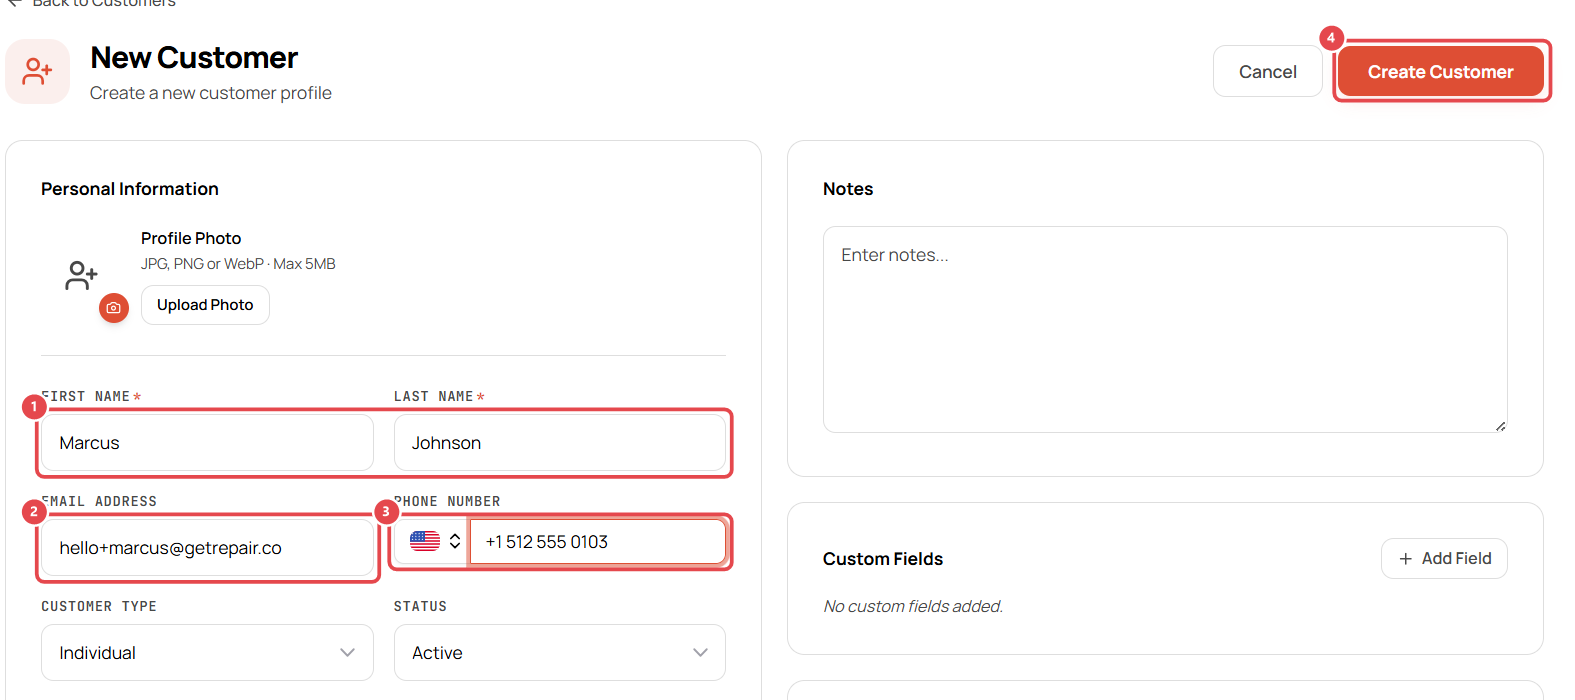The height and width of the screenshot is (700, 1575).
Task: Click the "No custom fields added." text
Action: coord(913,606)
